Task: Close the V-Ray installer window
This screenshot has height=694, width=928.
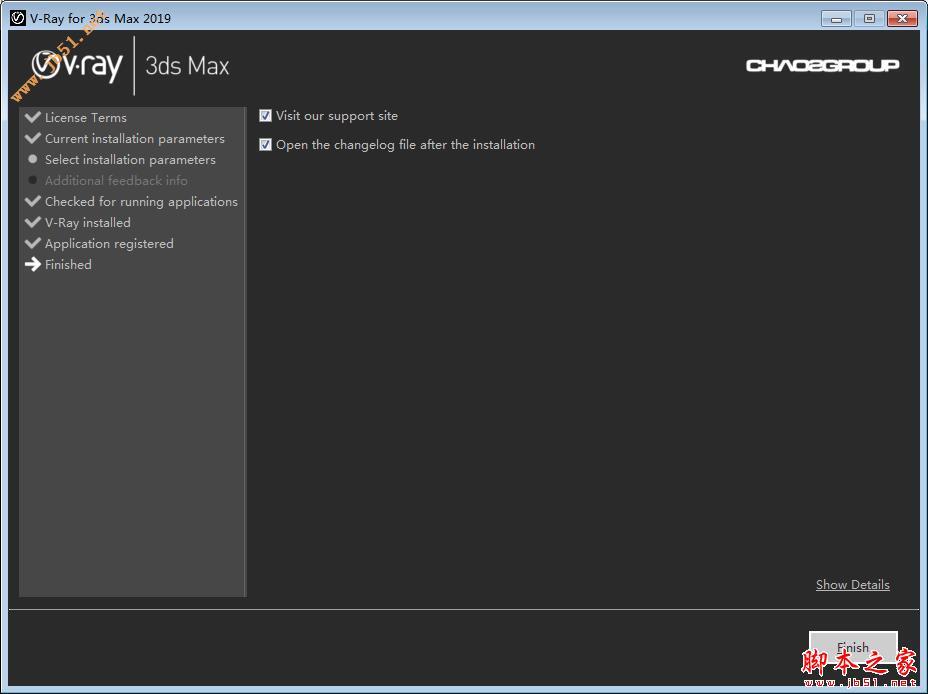Action: pos(902,19)
